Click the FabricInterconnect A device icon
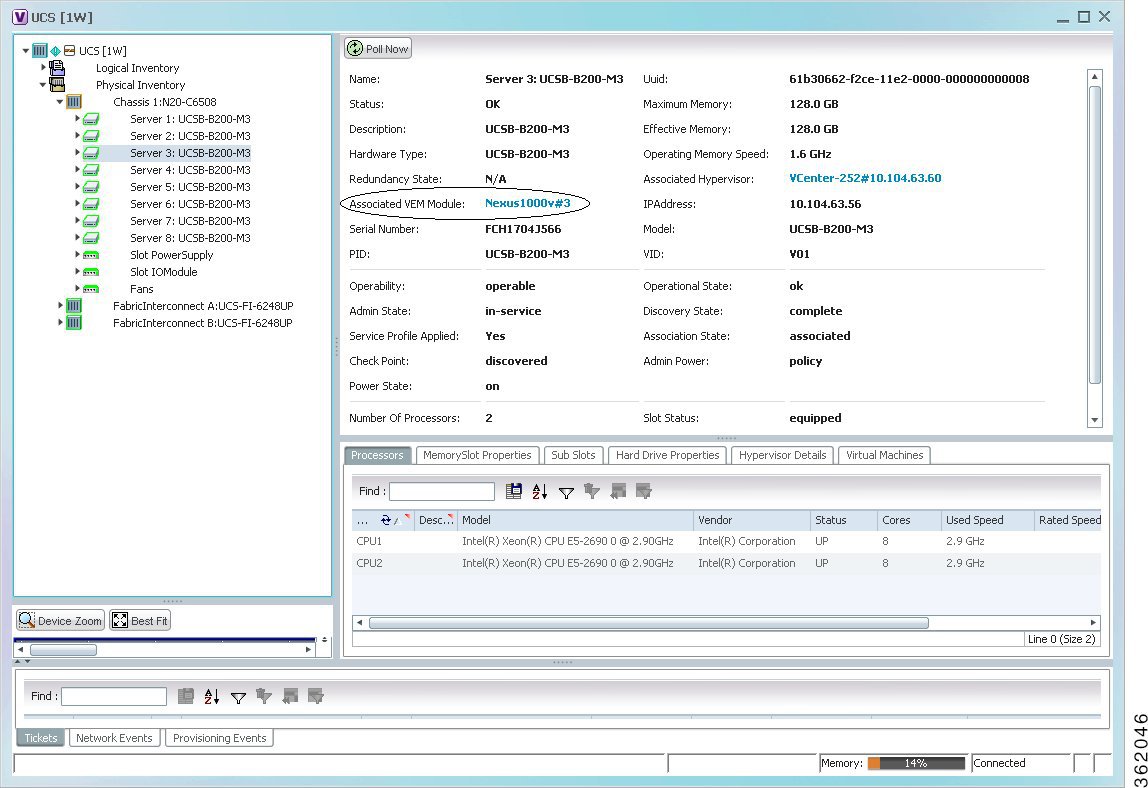Image resolution: width=1148 pixels, height=788 pixels. [x=74, y=305]
